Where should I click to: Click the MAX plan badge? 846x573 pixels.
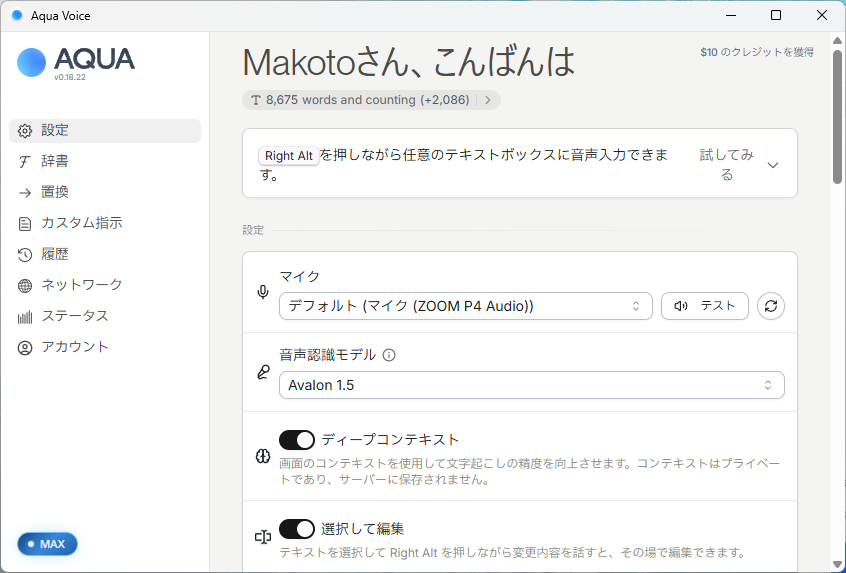click(x=47, y=544)
